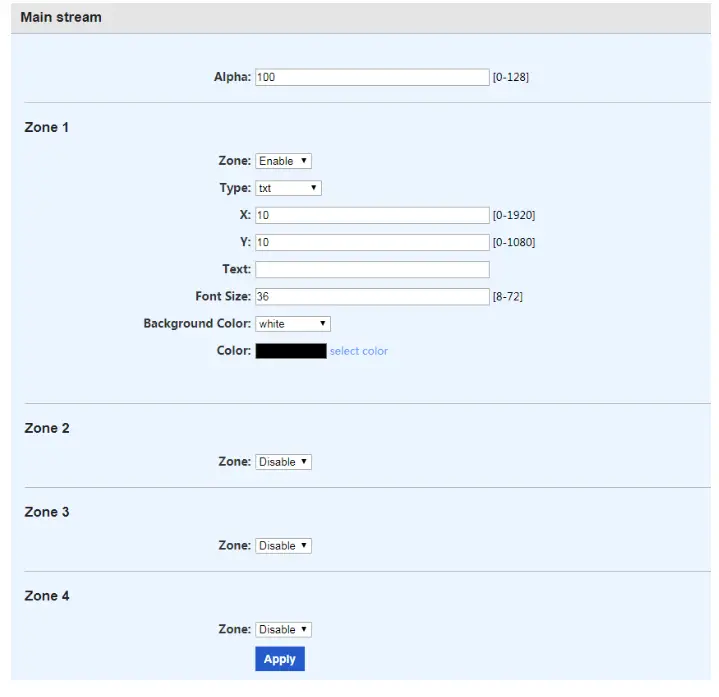Click the Zone 3 heading
Screen dimensions: 719x697
click(x=47, y=512)
